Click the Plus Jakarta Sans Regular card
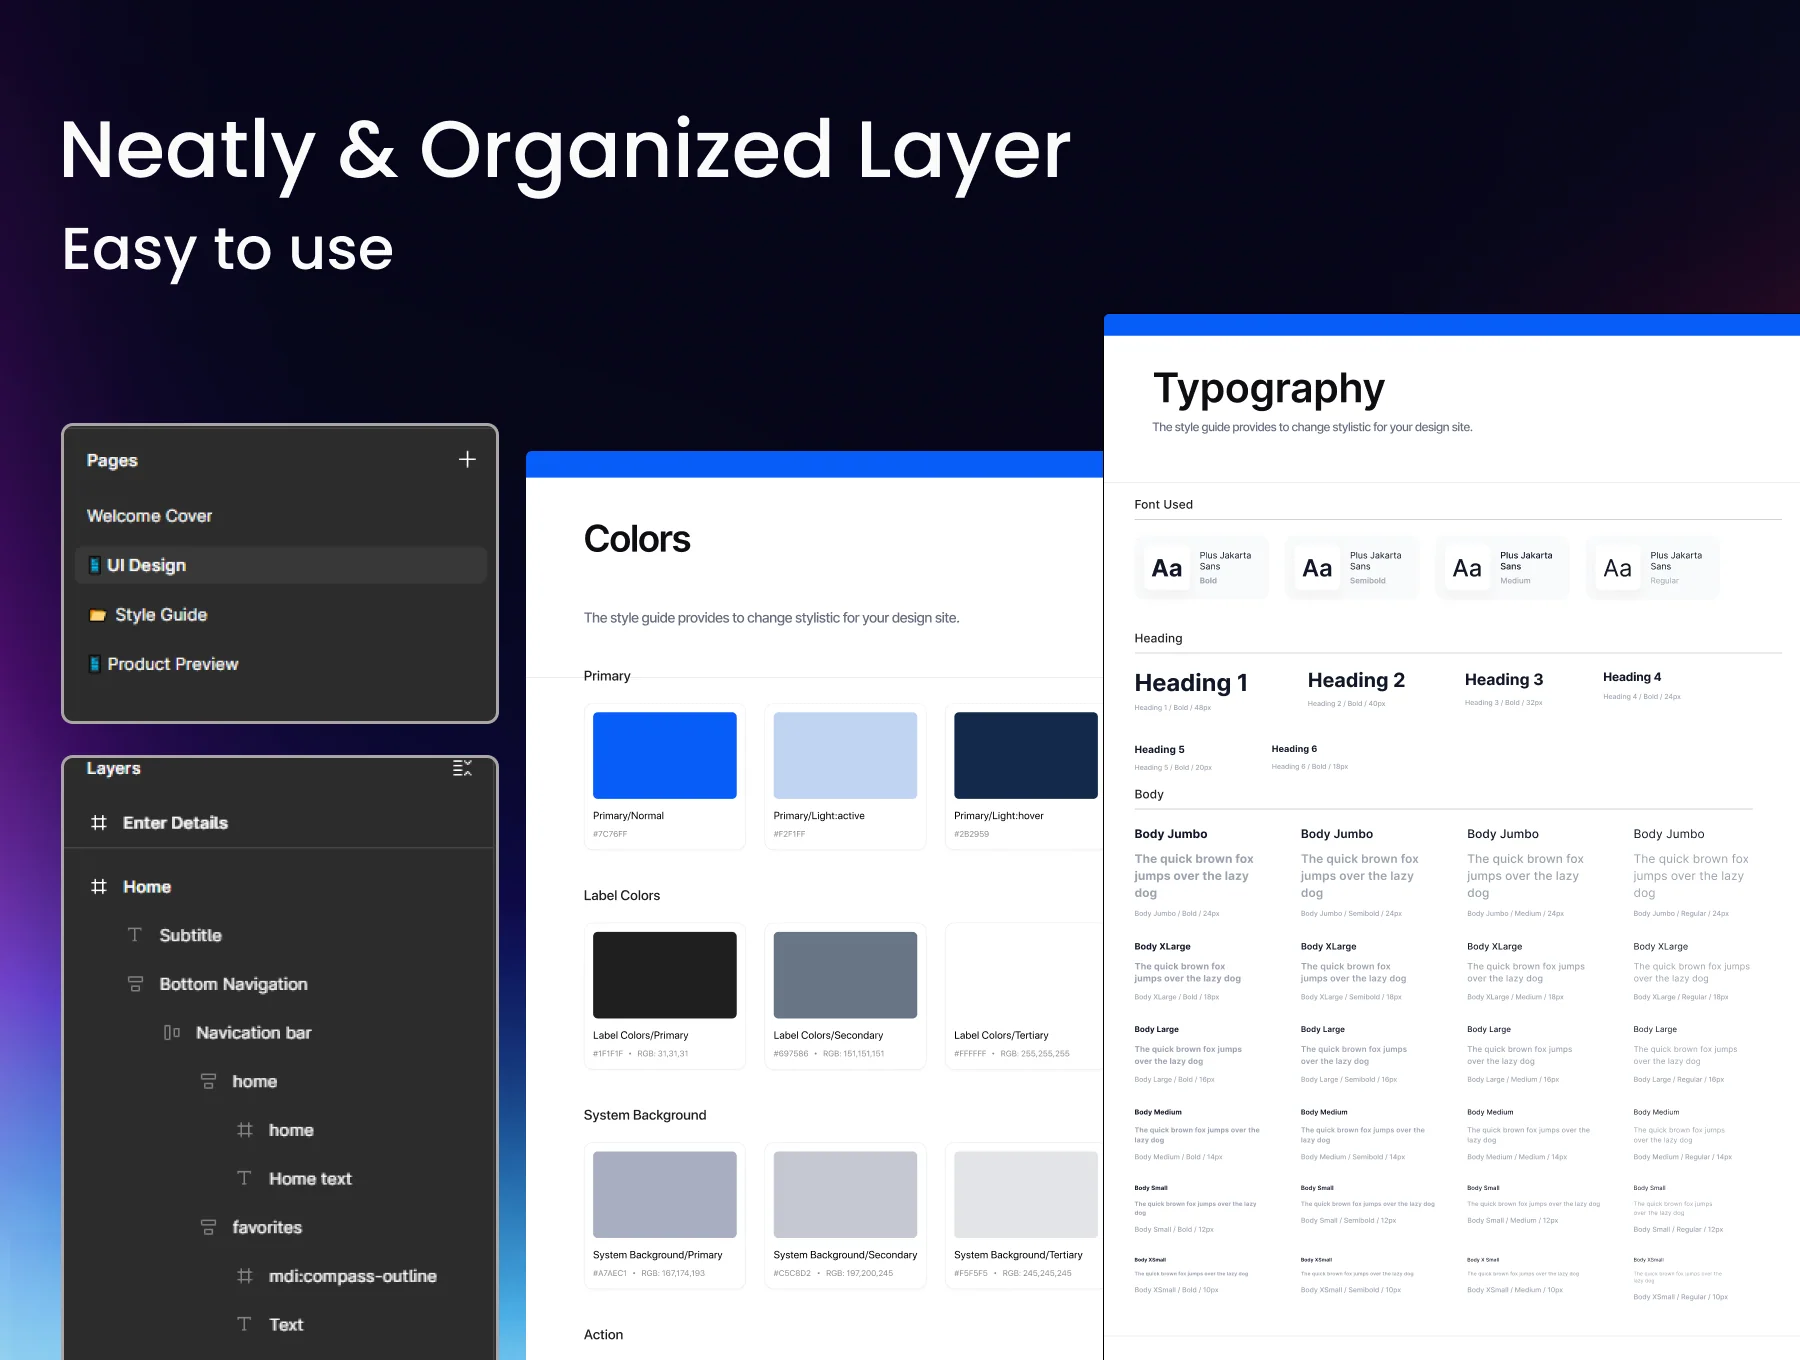The image size is (1800, 1360). [1653, 568]
